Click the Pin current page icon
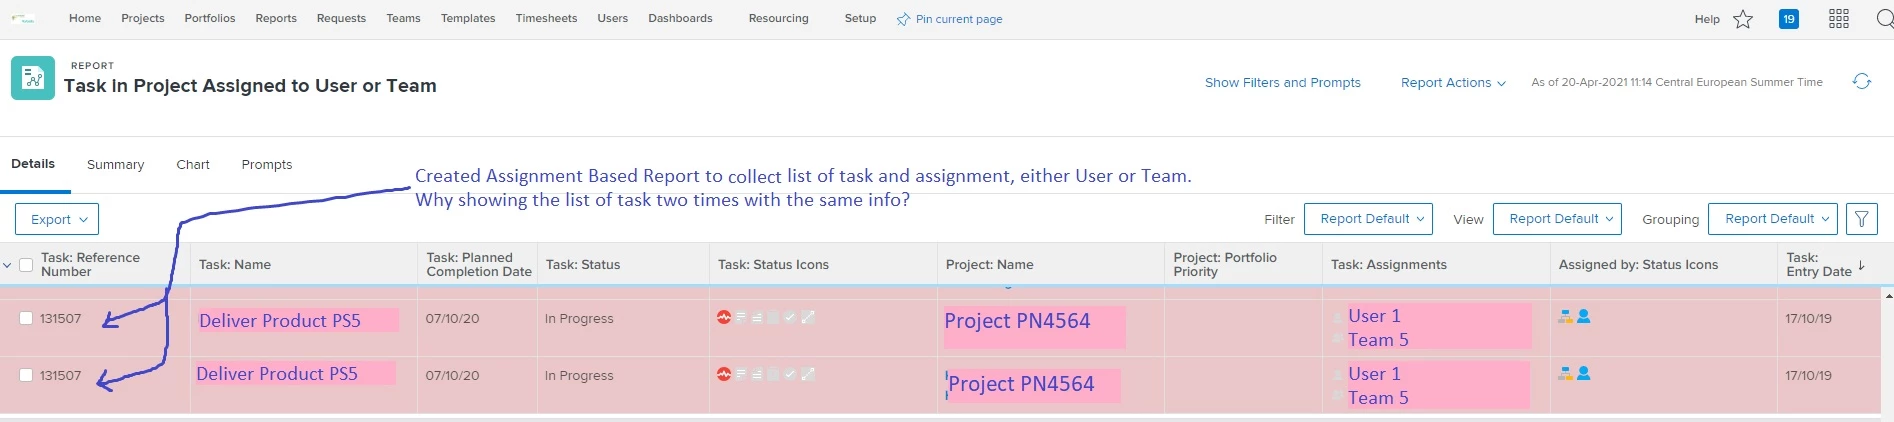The width and height of the screenshot is (1894, 422). (903, 19)
